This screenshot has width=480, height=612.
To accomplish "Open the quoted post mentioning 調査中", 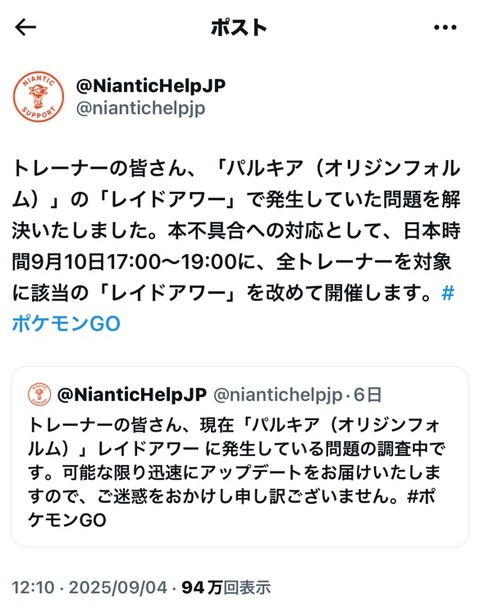I will click(240, 457).
